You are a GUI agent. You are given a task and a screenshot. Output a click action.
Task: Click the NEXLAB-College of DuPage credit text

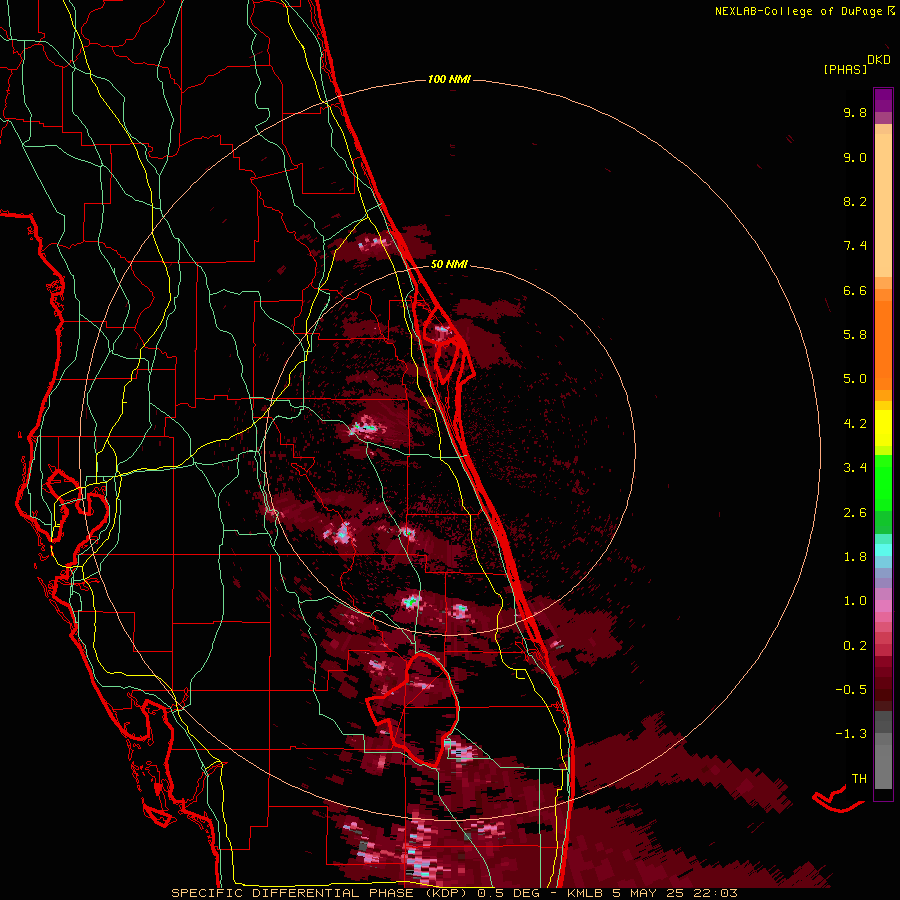(x=804, y=11)
